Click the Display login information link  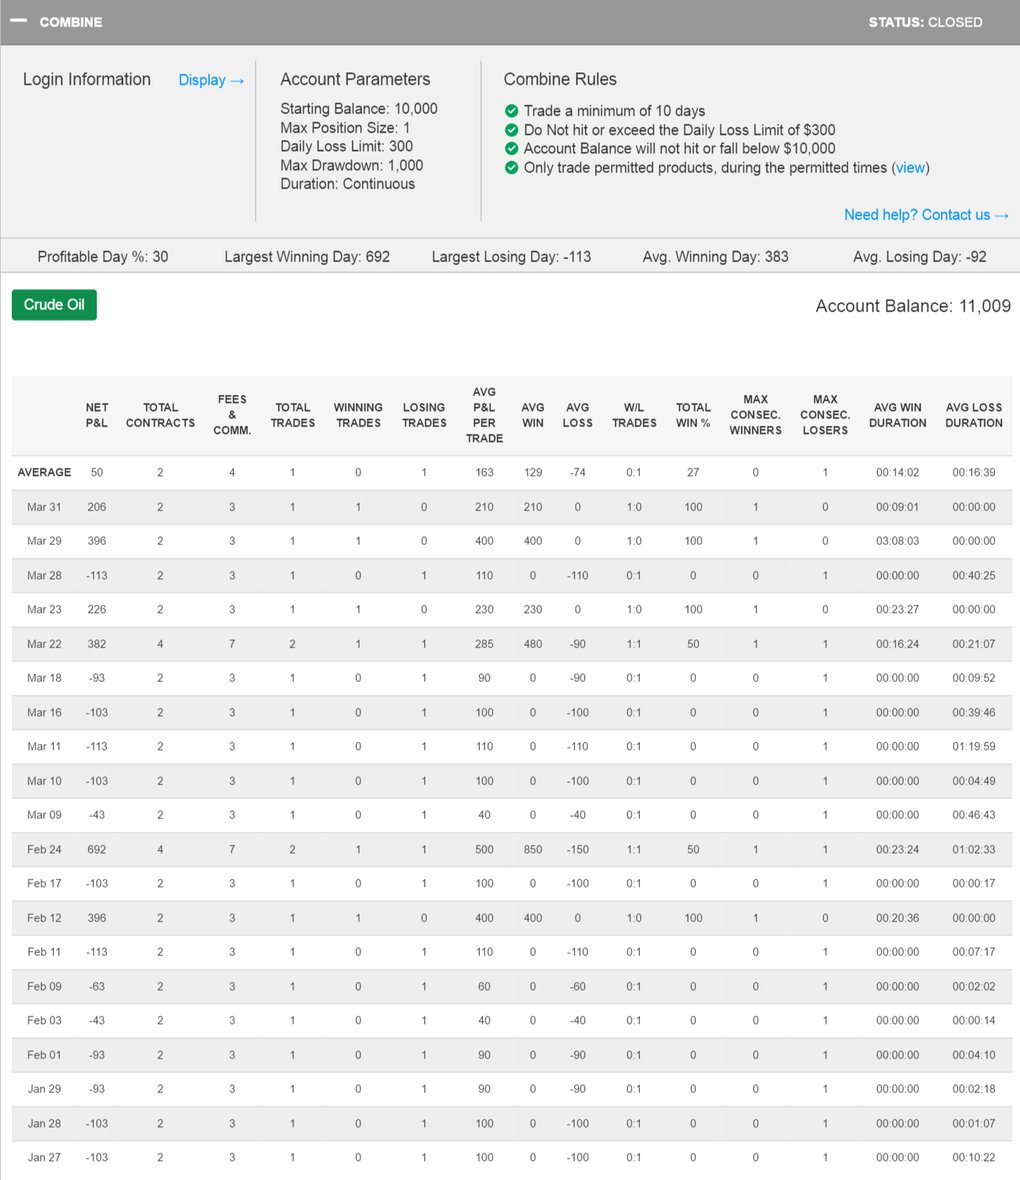click(x=211, y=80)
